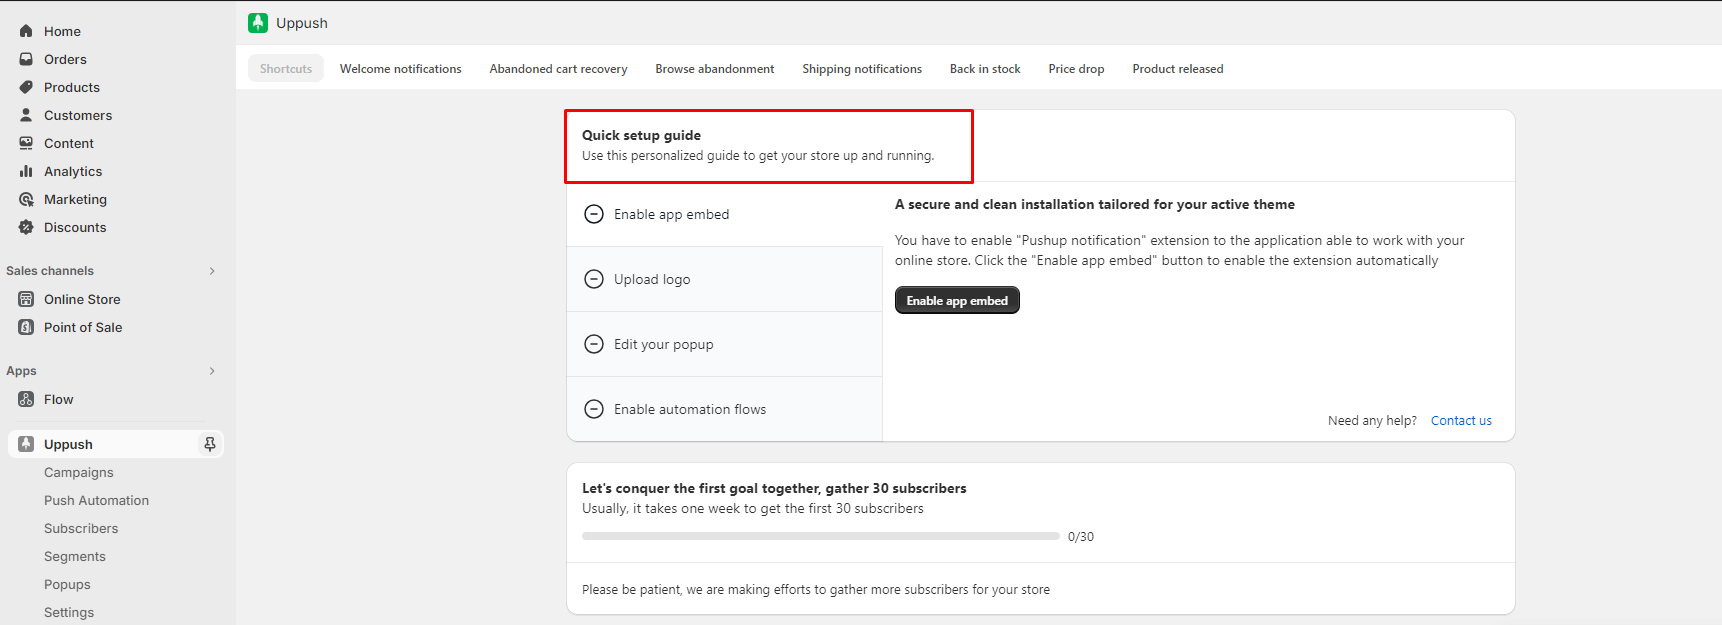Click the Products tag icon
The image size is (1722, 625).
(x=26, y=87)
